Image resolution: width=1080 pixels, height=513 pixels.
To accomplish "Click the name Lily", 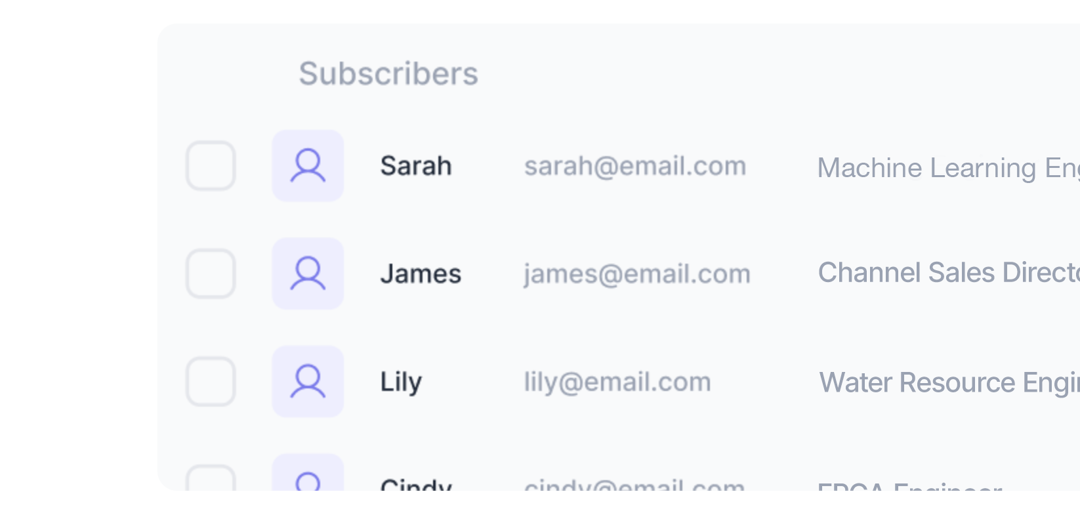I will click(x=401, y=382).
